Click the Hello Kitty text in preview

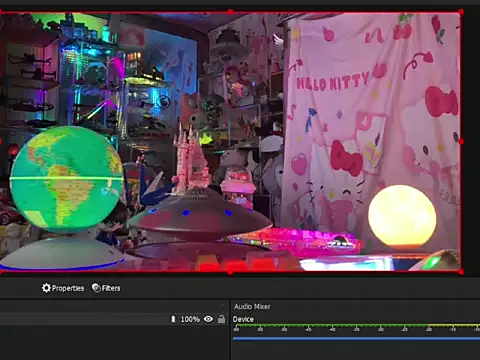pos(333,82)
